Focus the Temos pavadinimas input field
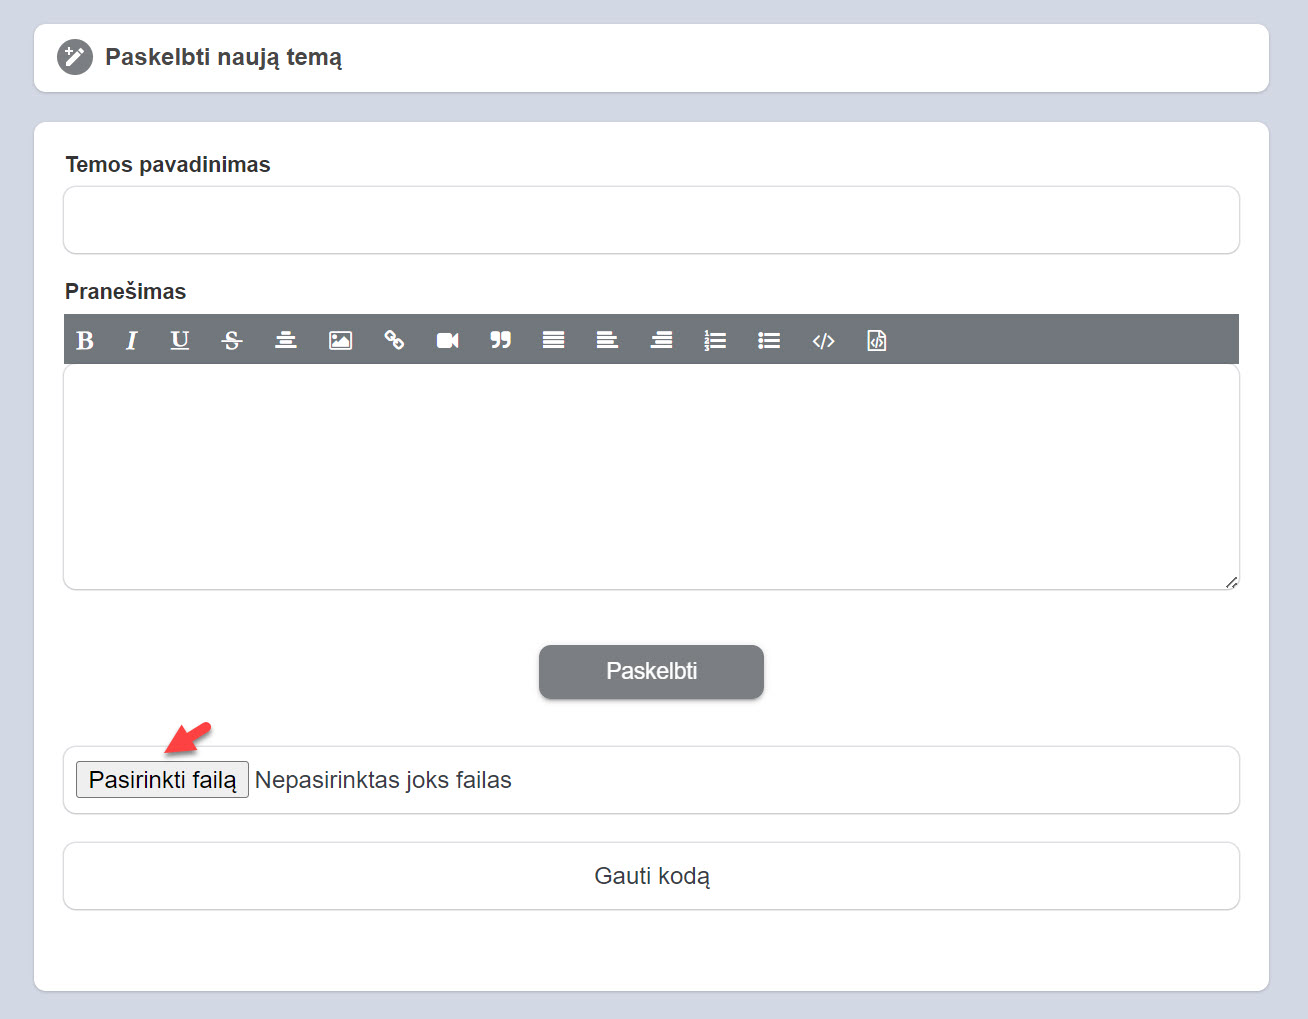1308x1019 pixels. 651,220
